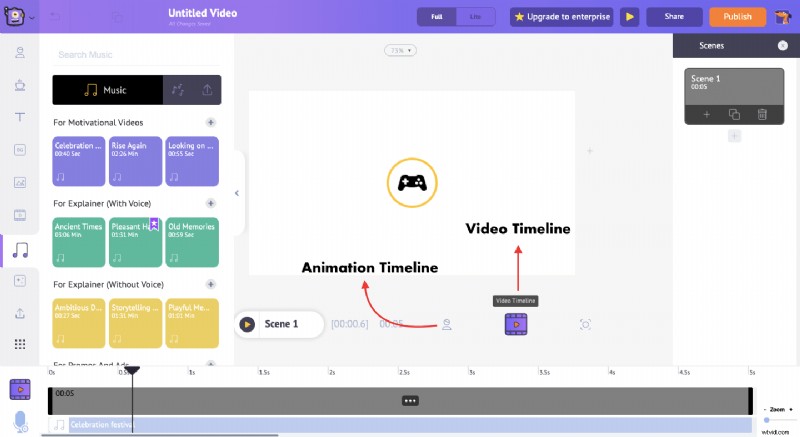Click the microphone voice-over icon
The image size is (800, 437).
20,422
